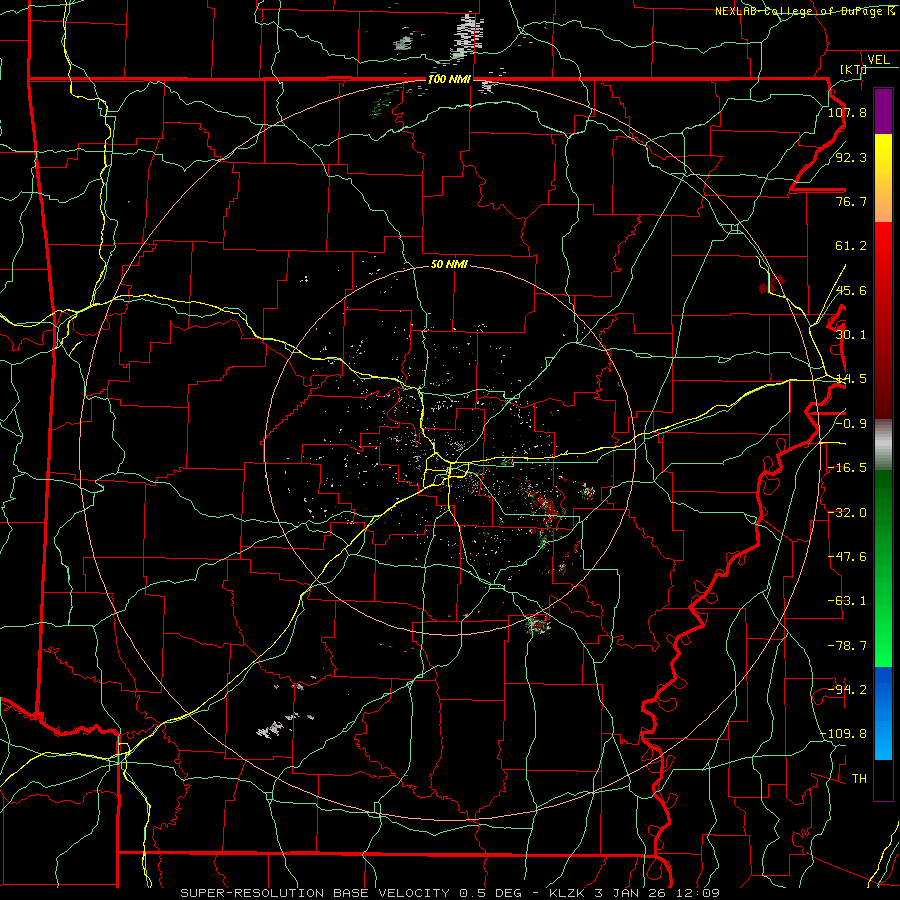Click the -78.7 value on velocity scale
This screenshot has width=900, height=900.
(847, 646)
